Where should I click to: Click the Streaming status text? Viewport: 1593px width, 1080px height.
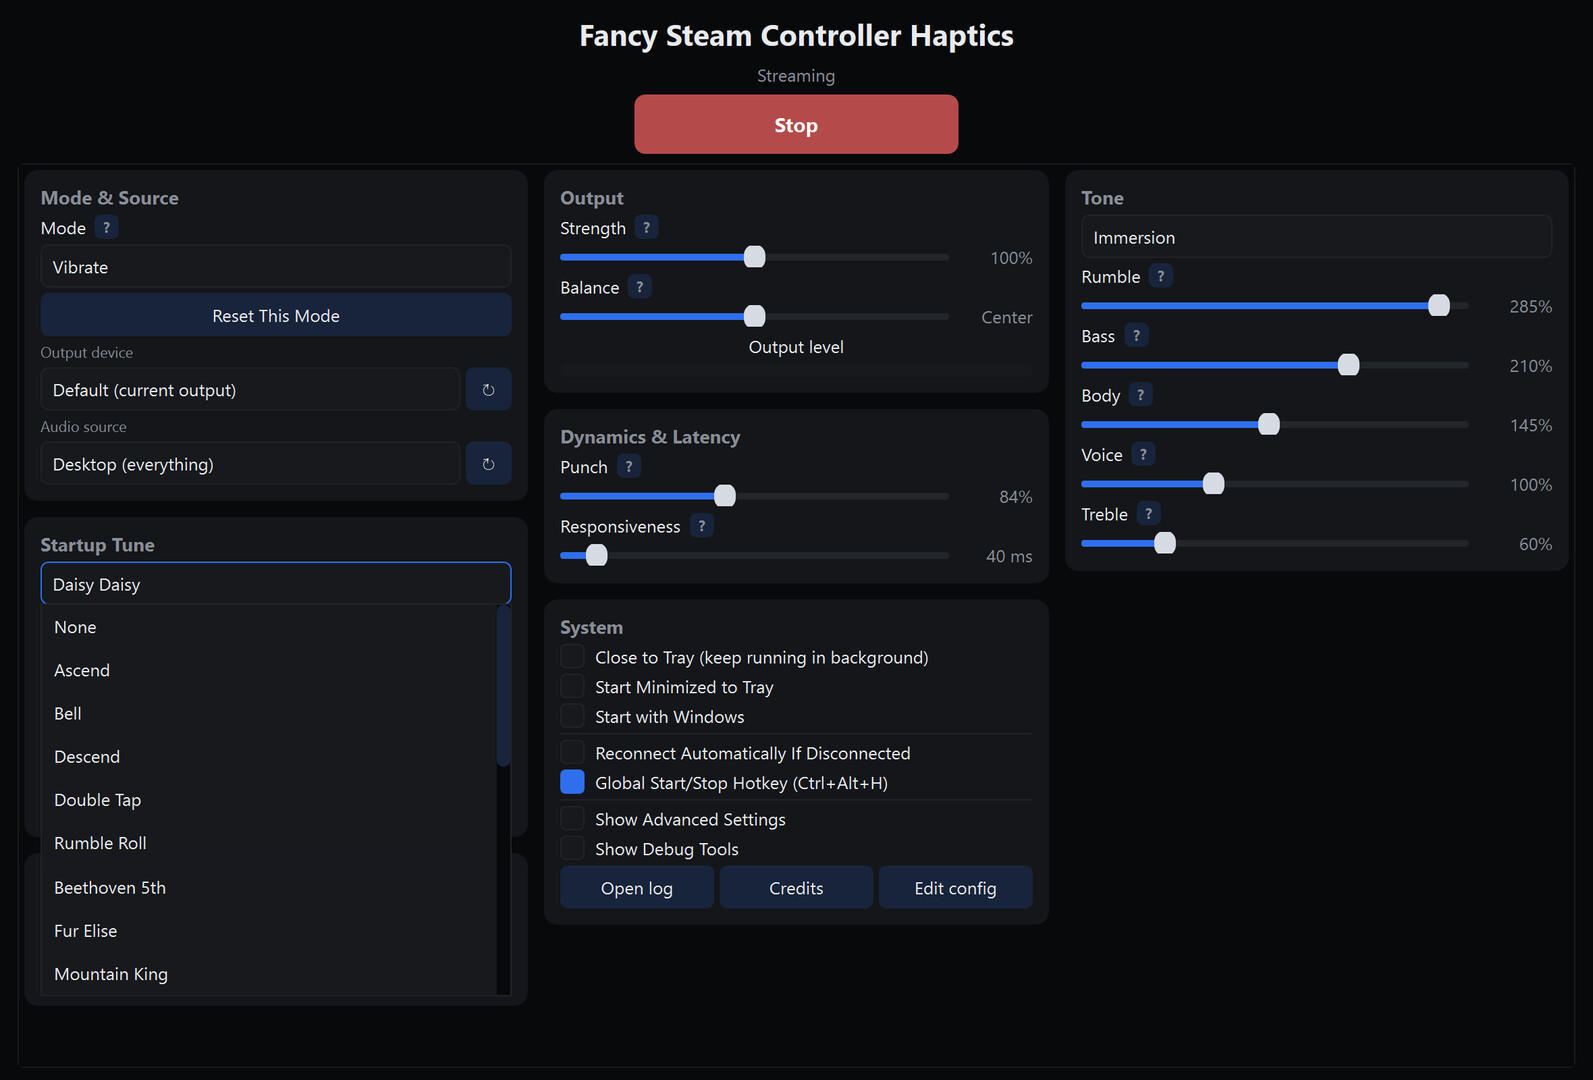pos(796,76)
